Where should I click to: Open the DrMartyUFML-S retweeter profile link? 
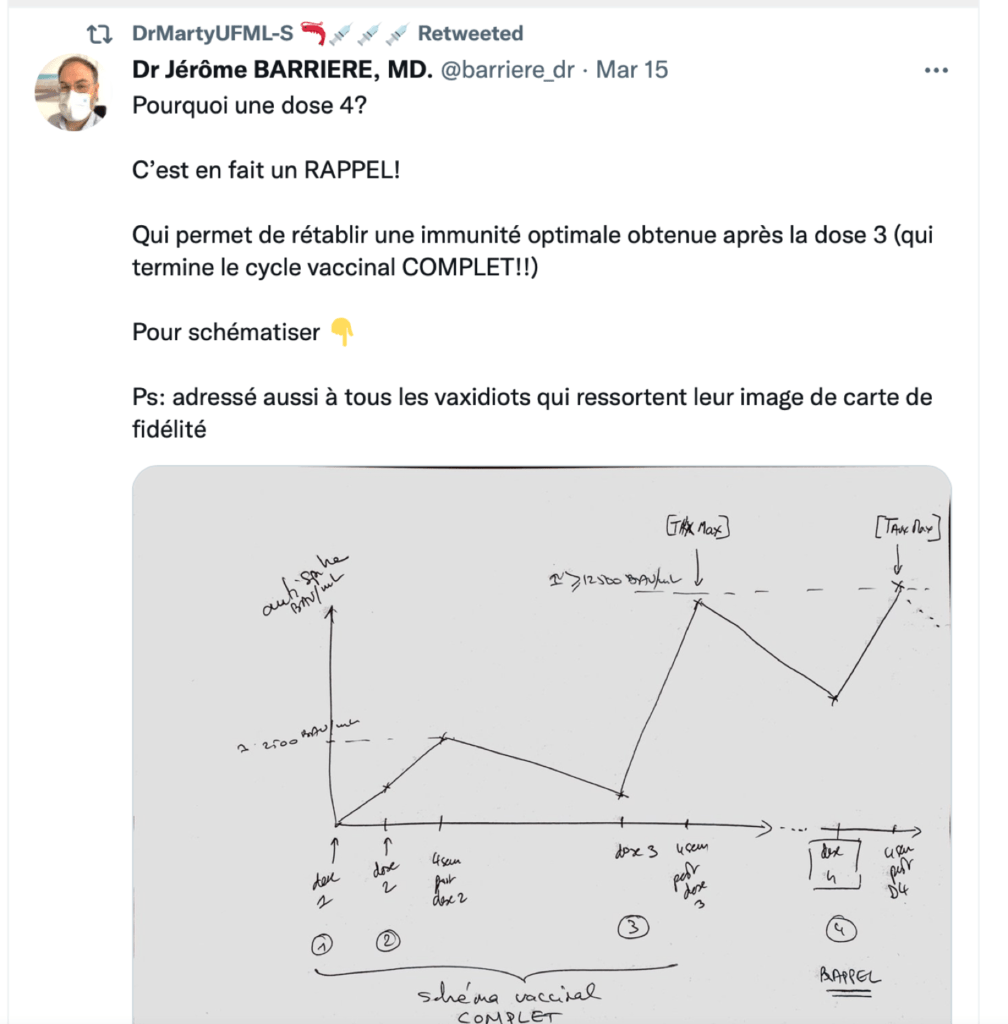[213, 33]
